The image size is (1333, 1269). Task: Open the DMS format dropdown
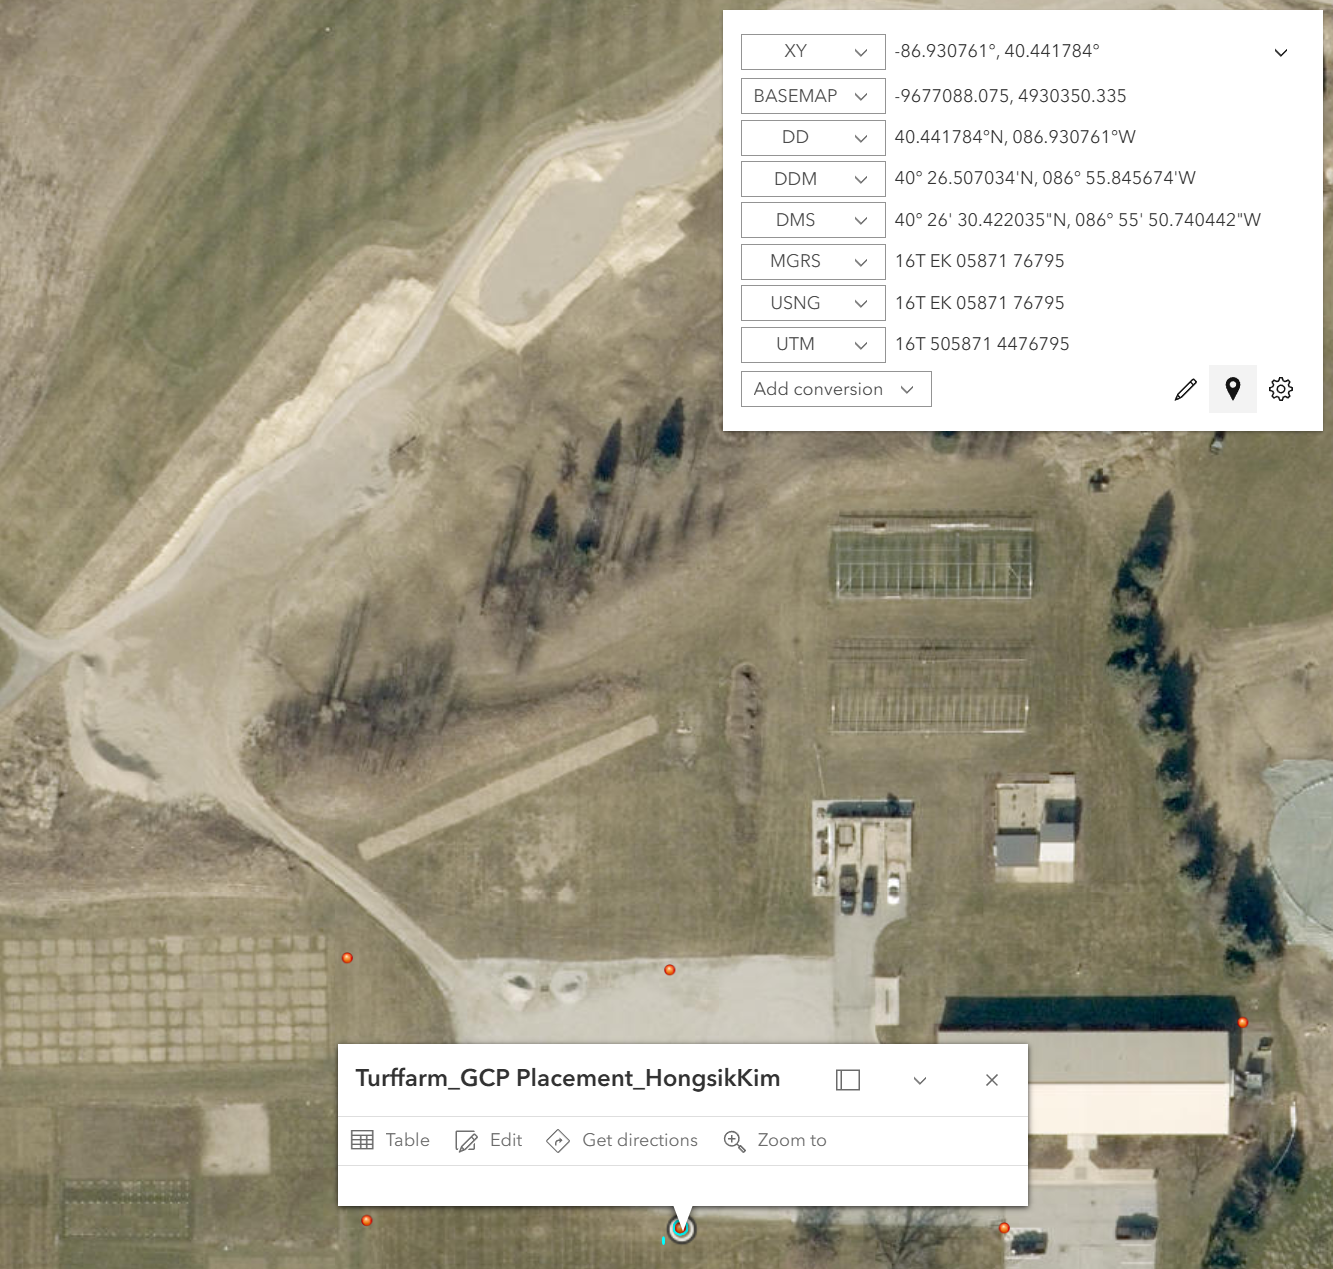[x=813, y=220]
